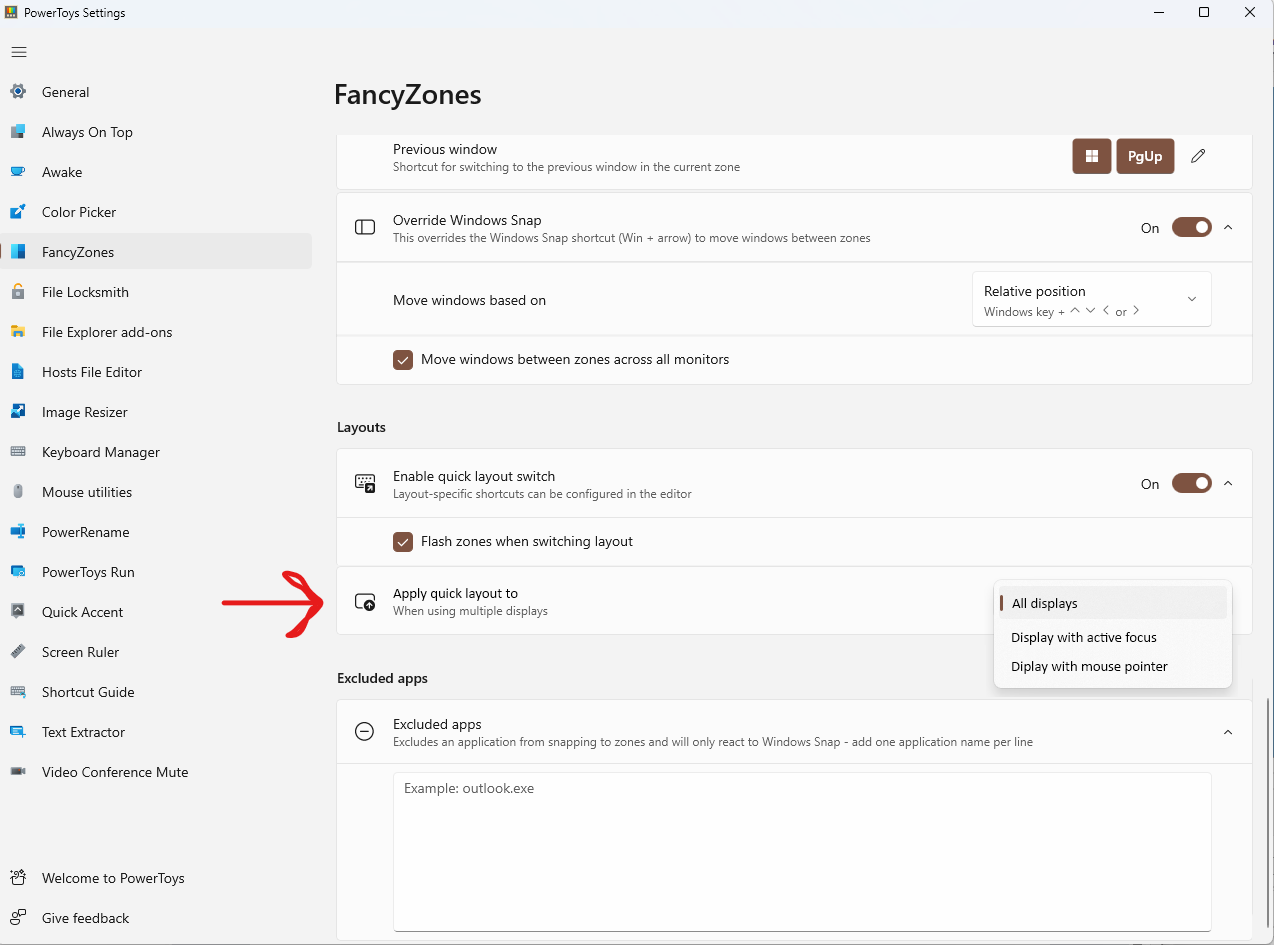
Task: Select the PowerRename sidebar icon
Action: pyautogui.click(x=18, y=532)
